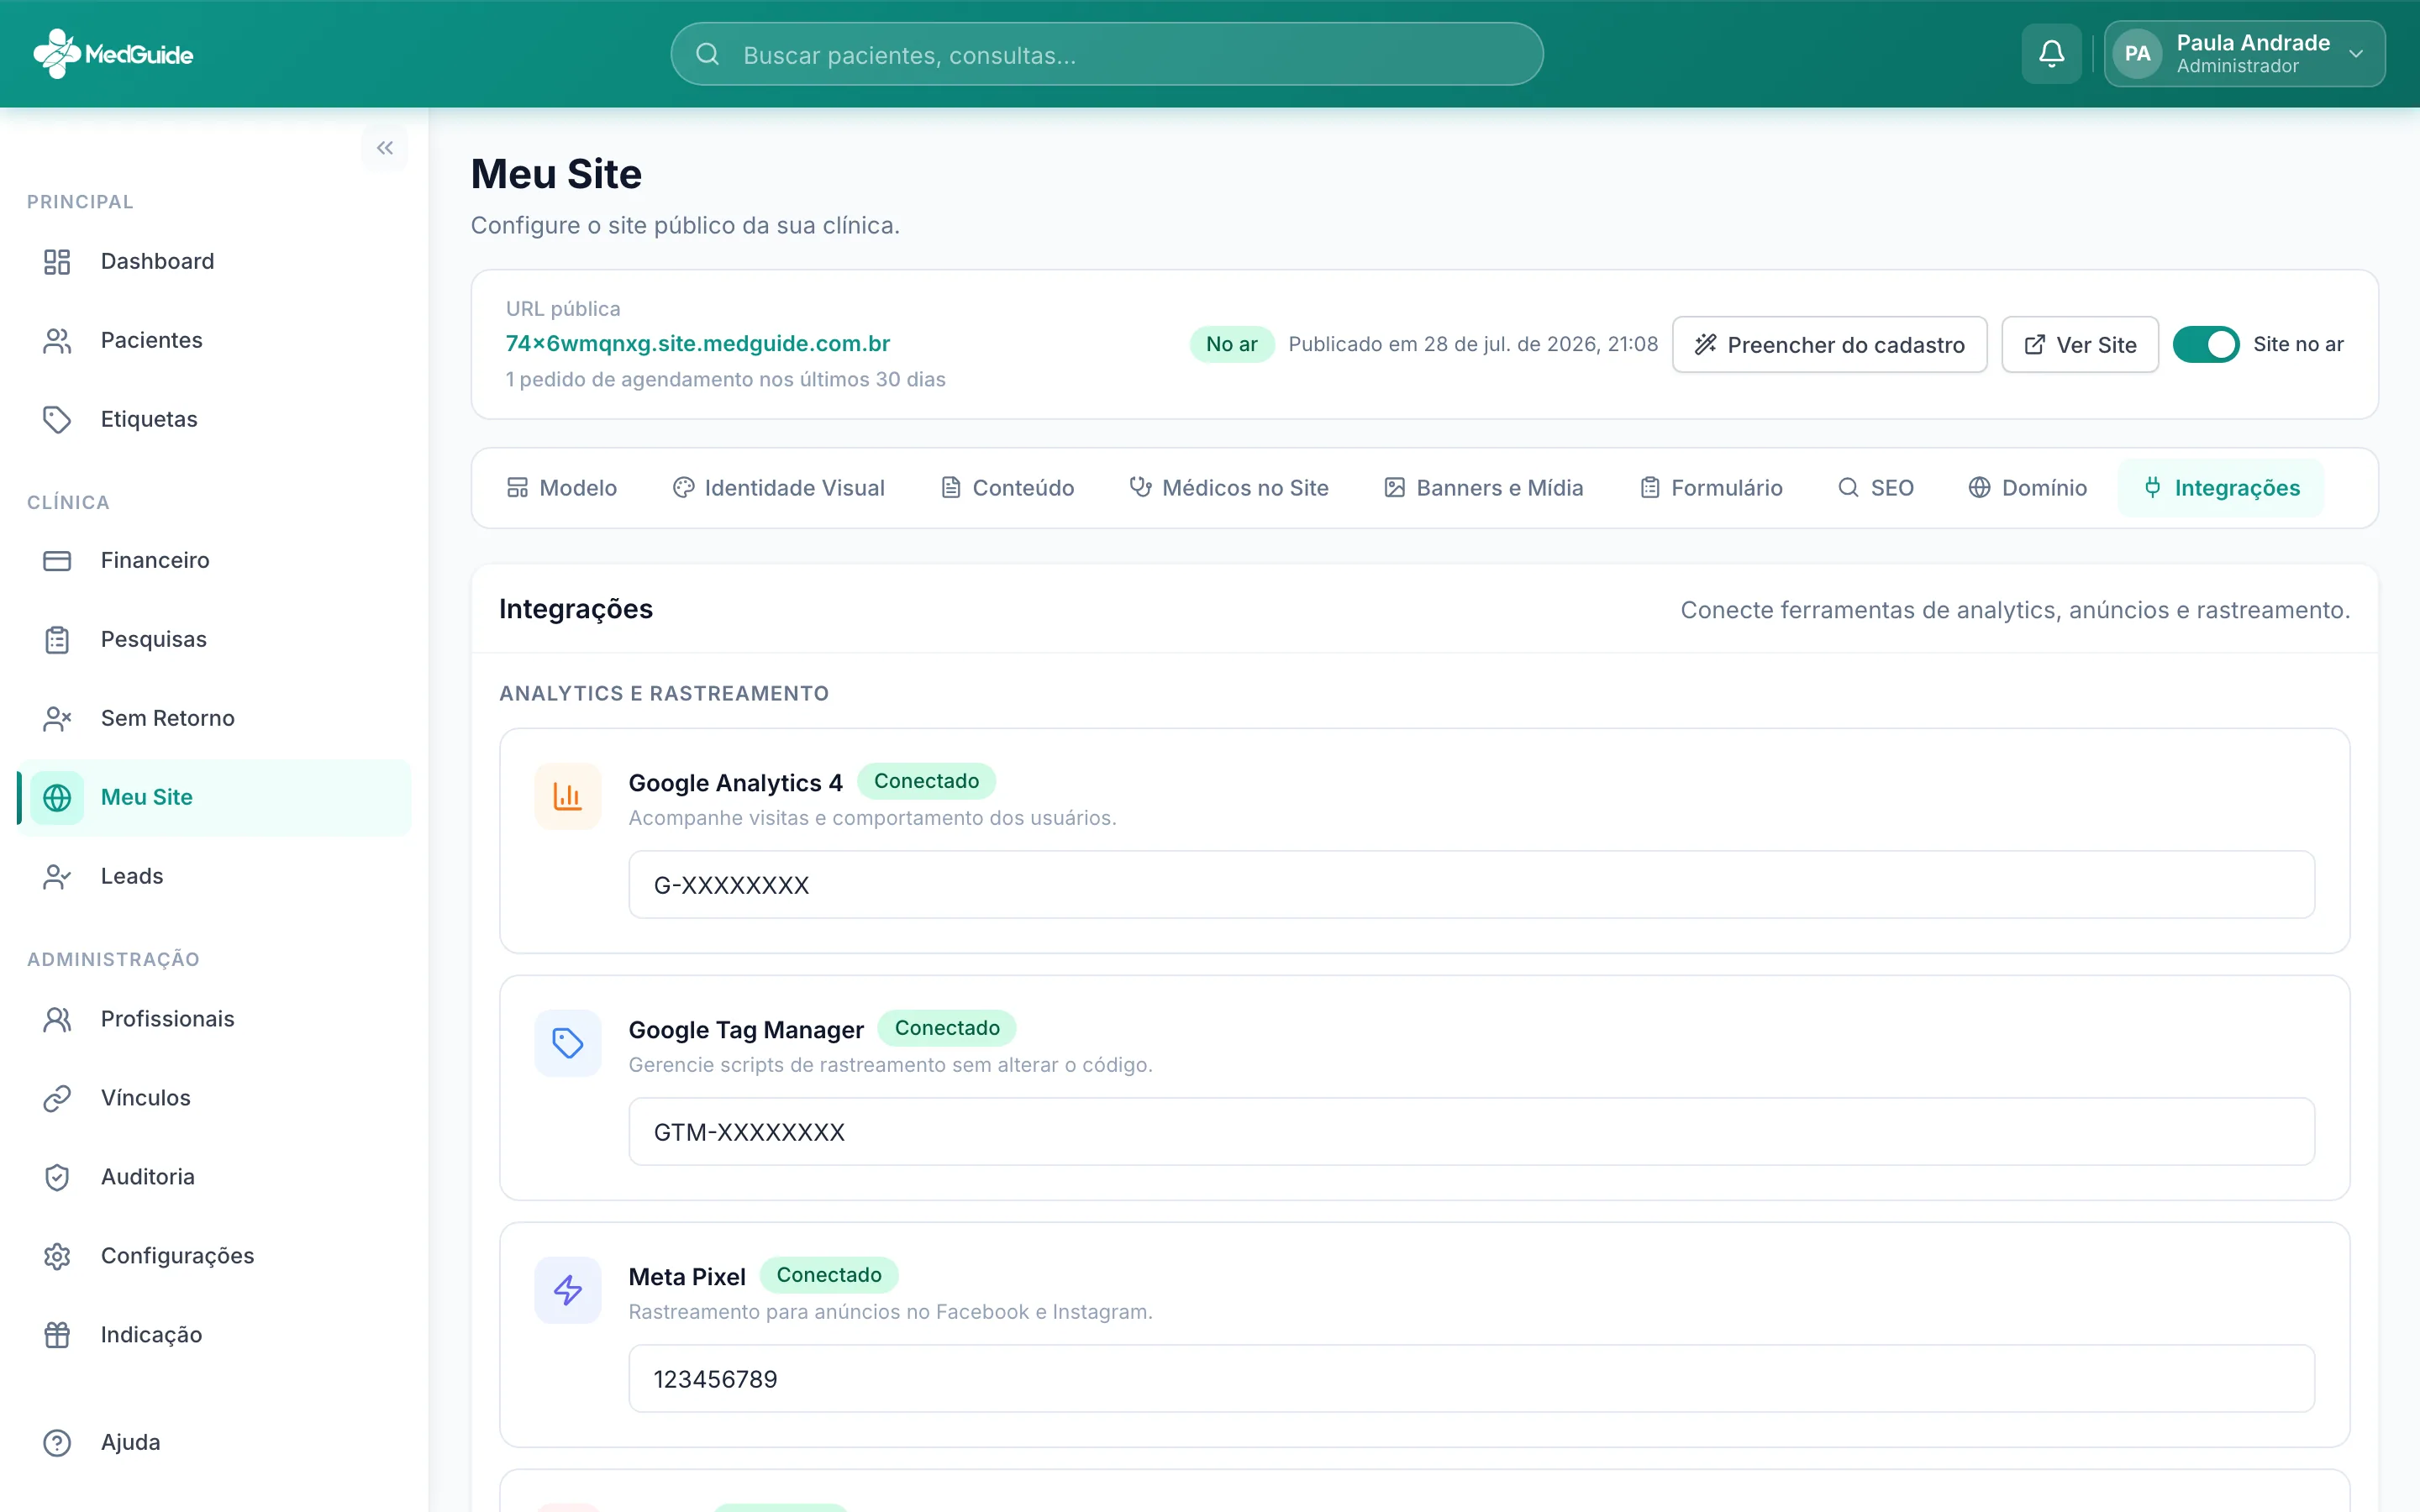Navigate to Financeiro
This screenshot has height=1512, width=2420.
point(214,561)
